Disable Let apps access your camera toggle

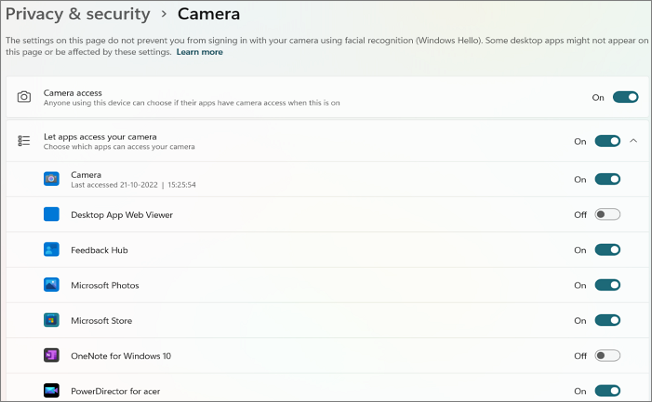pos(607,141)
